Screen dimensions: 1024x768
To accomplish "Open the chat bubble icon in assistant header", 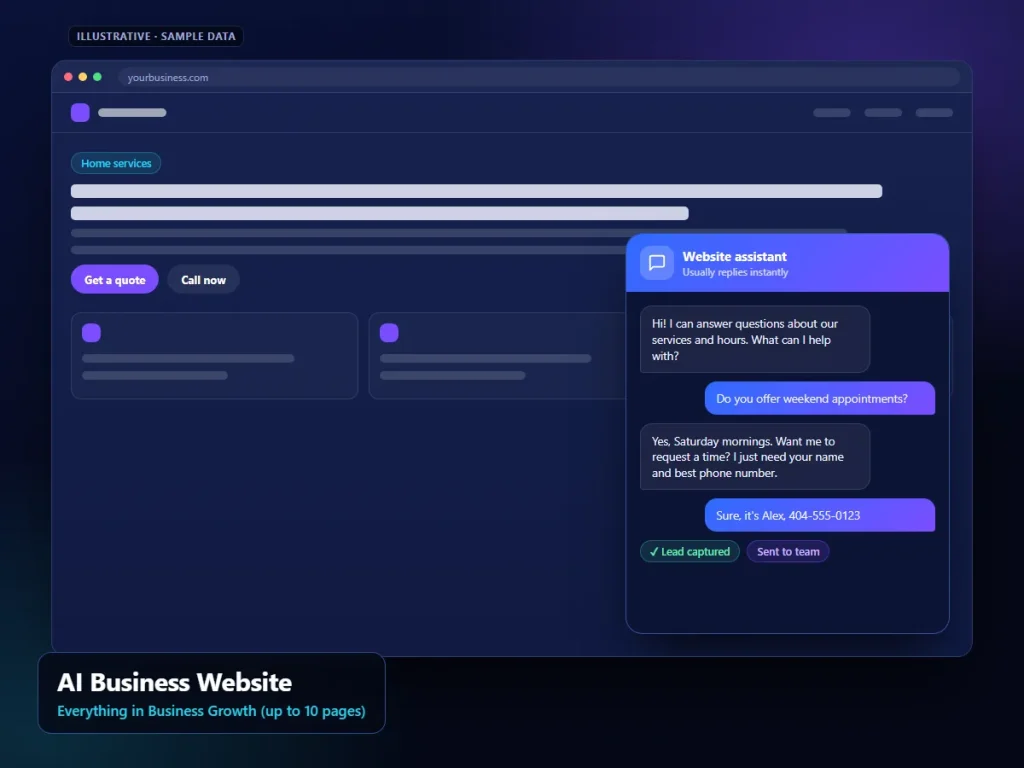I will [656, 263].
